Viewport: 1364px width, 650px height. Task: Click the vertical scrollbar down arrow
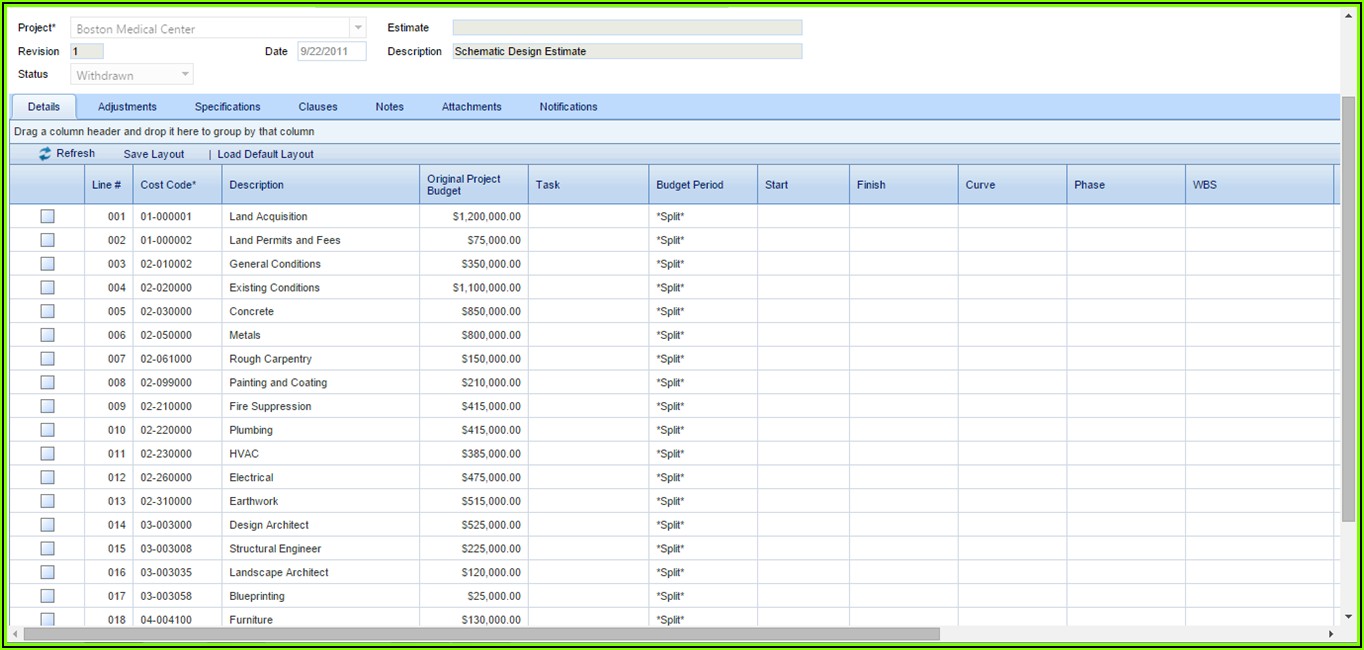[1347, 617]
